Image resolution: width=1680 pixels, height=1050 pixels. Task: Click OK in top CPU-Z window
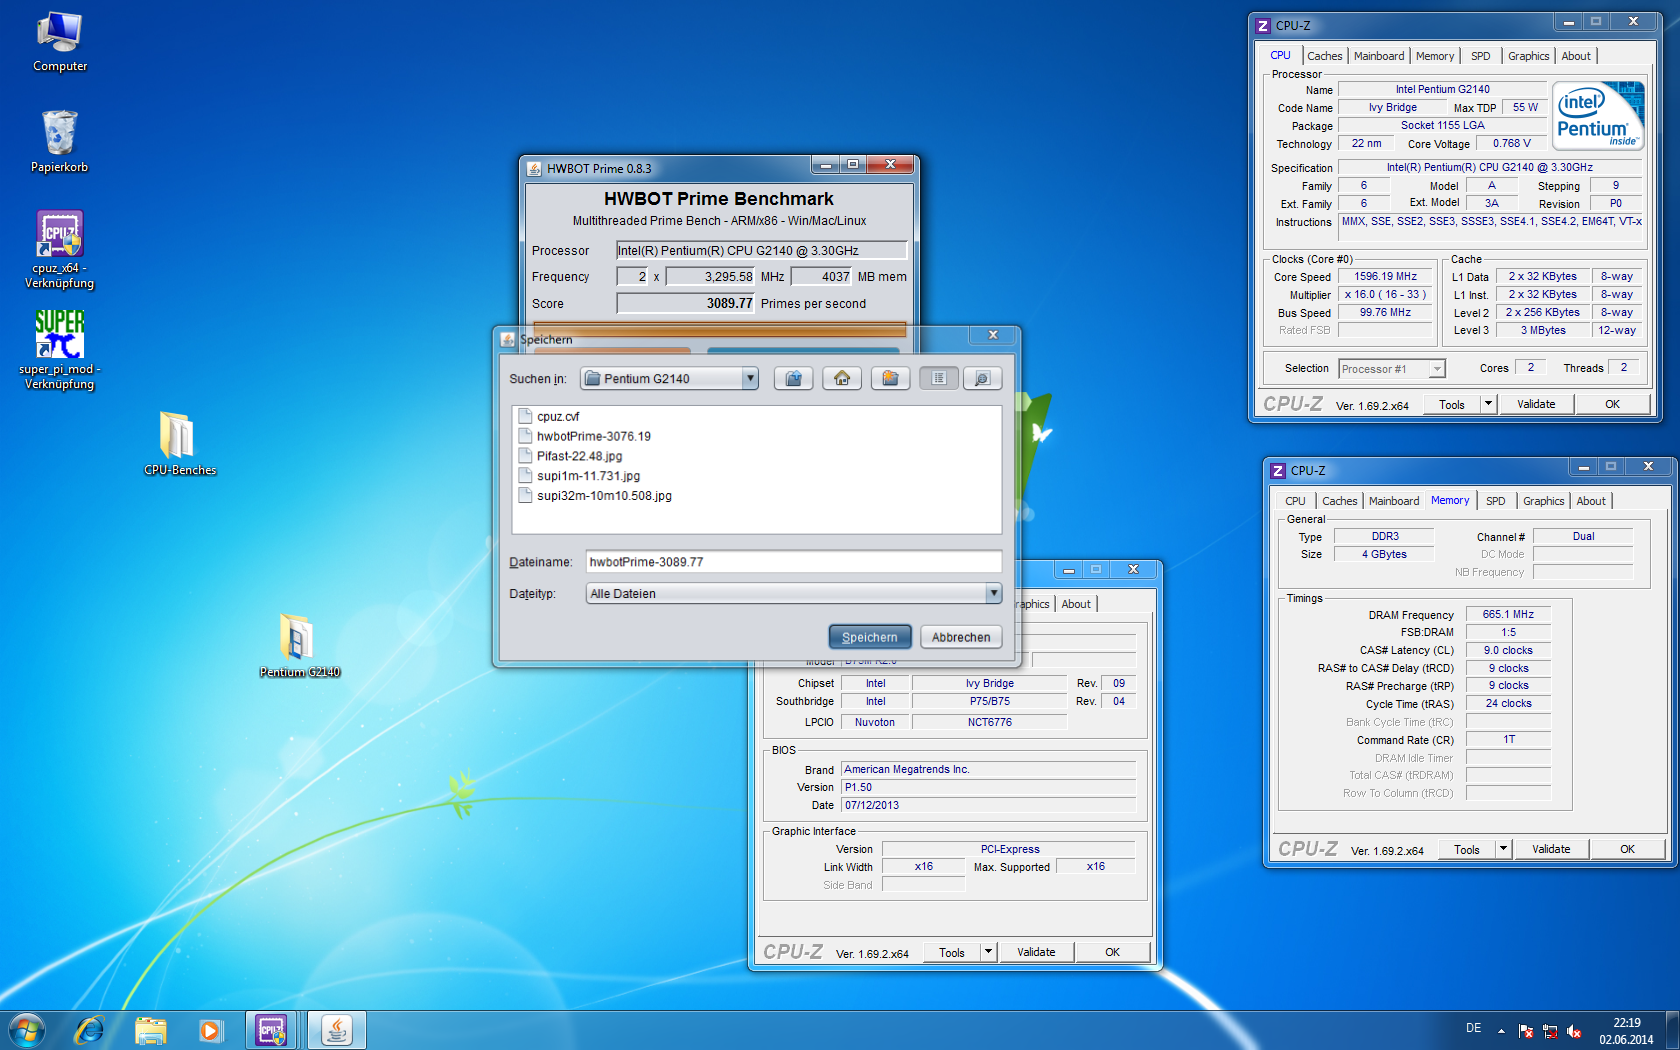[1612, 404]
